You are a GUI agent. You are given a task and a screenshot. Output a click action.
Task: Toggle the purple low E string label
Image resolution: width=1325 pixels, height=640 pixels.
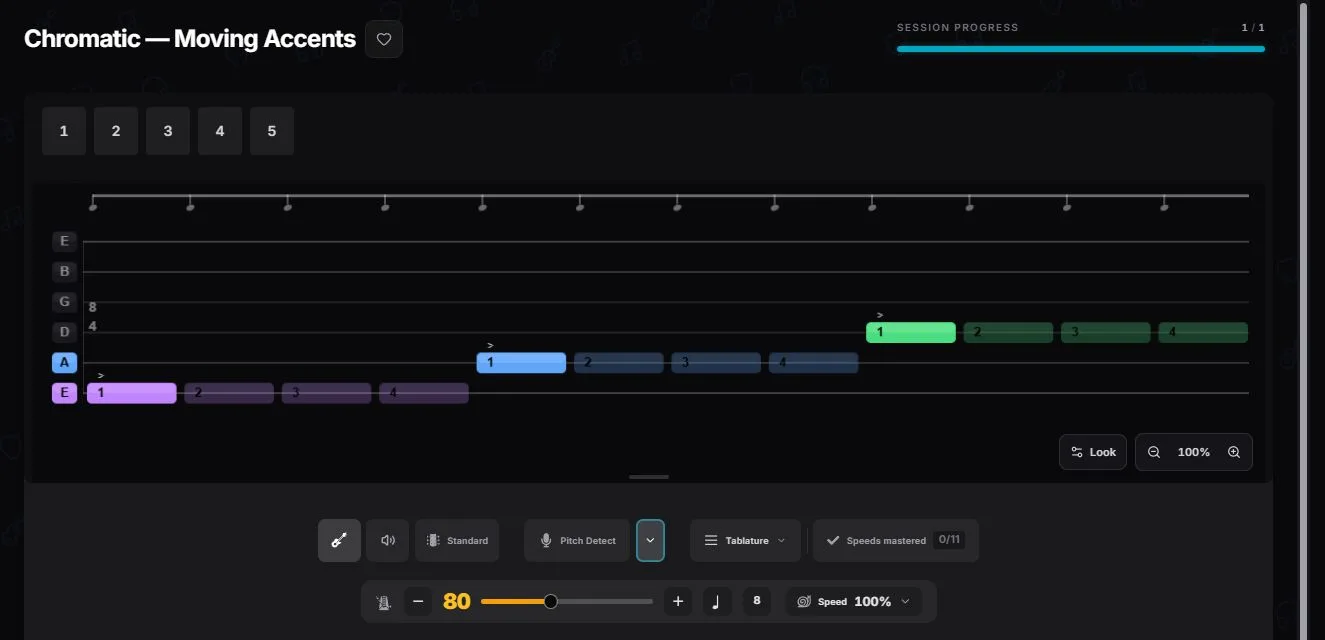[64, 393]
